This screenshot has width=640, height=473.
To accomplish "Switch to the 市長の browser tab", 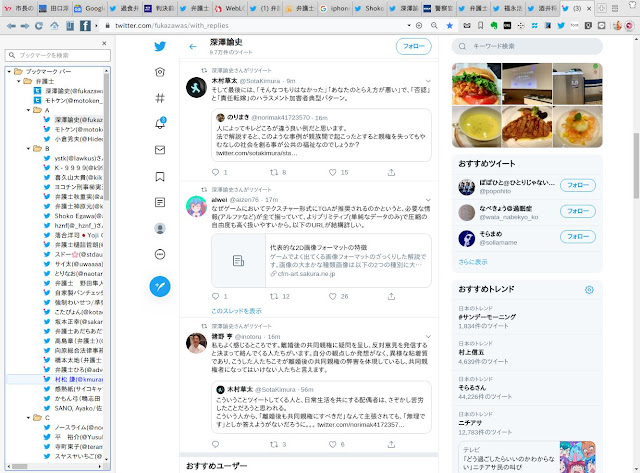I will pos(19,8).
